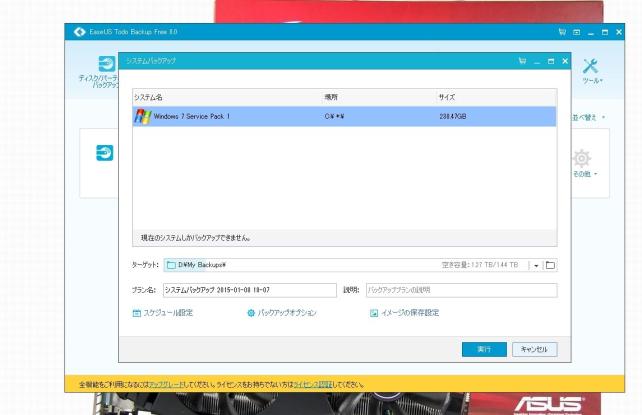Viewport: 642px width, 415px height.
Task: Click the schedule settings calendar icon
Action: 137,313
